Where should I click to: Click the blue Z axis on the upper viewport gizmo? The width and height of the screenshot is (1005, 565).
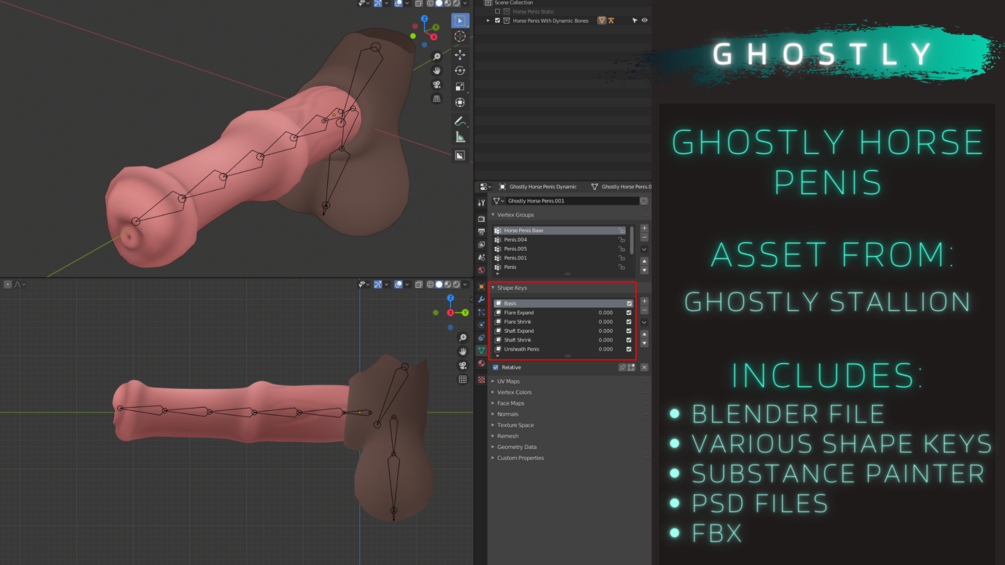coord(424,19)
